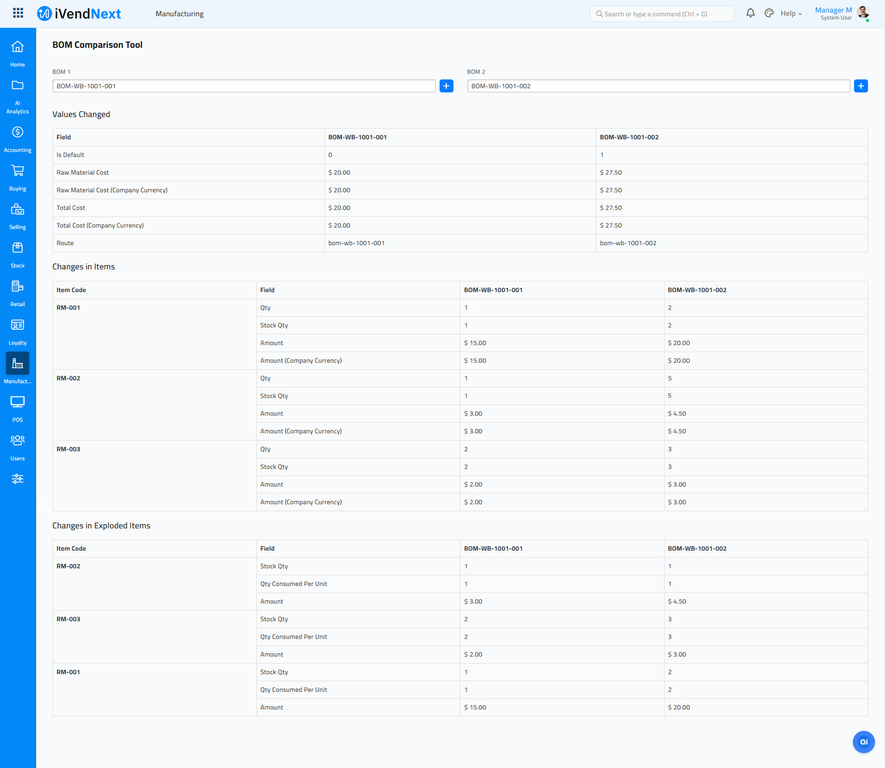Click 'Qty Consumed Per Unit' for exploded RM-002
This screenshot has width=885, height=768.
[293, 583]
